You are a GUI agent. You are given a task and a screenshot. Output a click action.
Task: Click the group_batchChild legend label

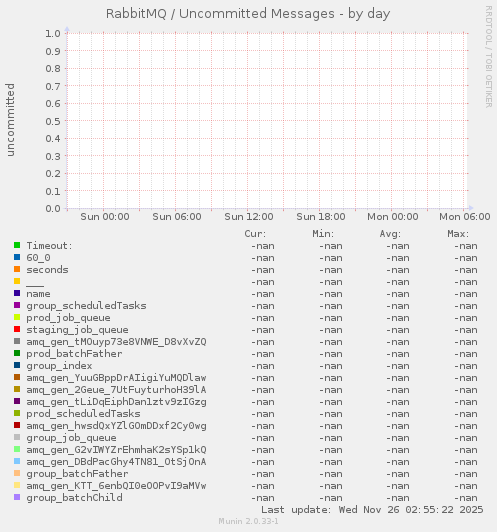pos(74,498)
